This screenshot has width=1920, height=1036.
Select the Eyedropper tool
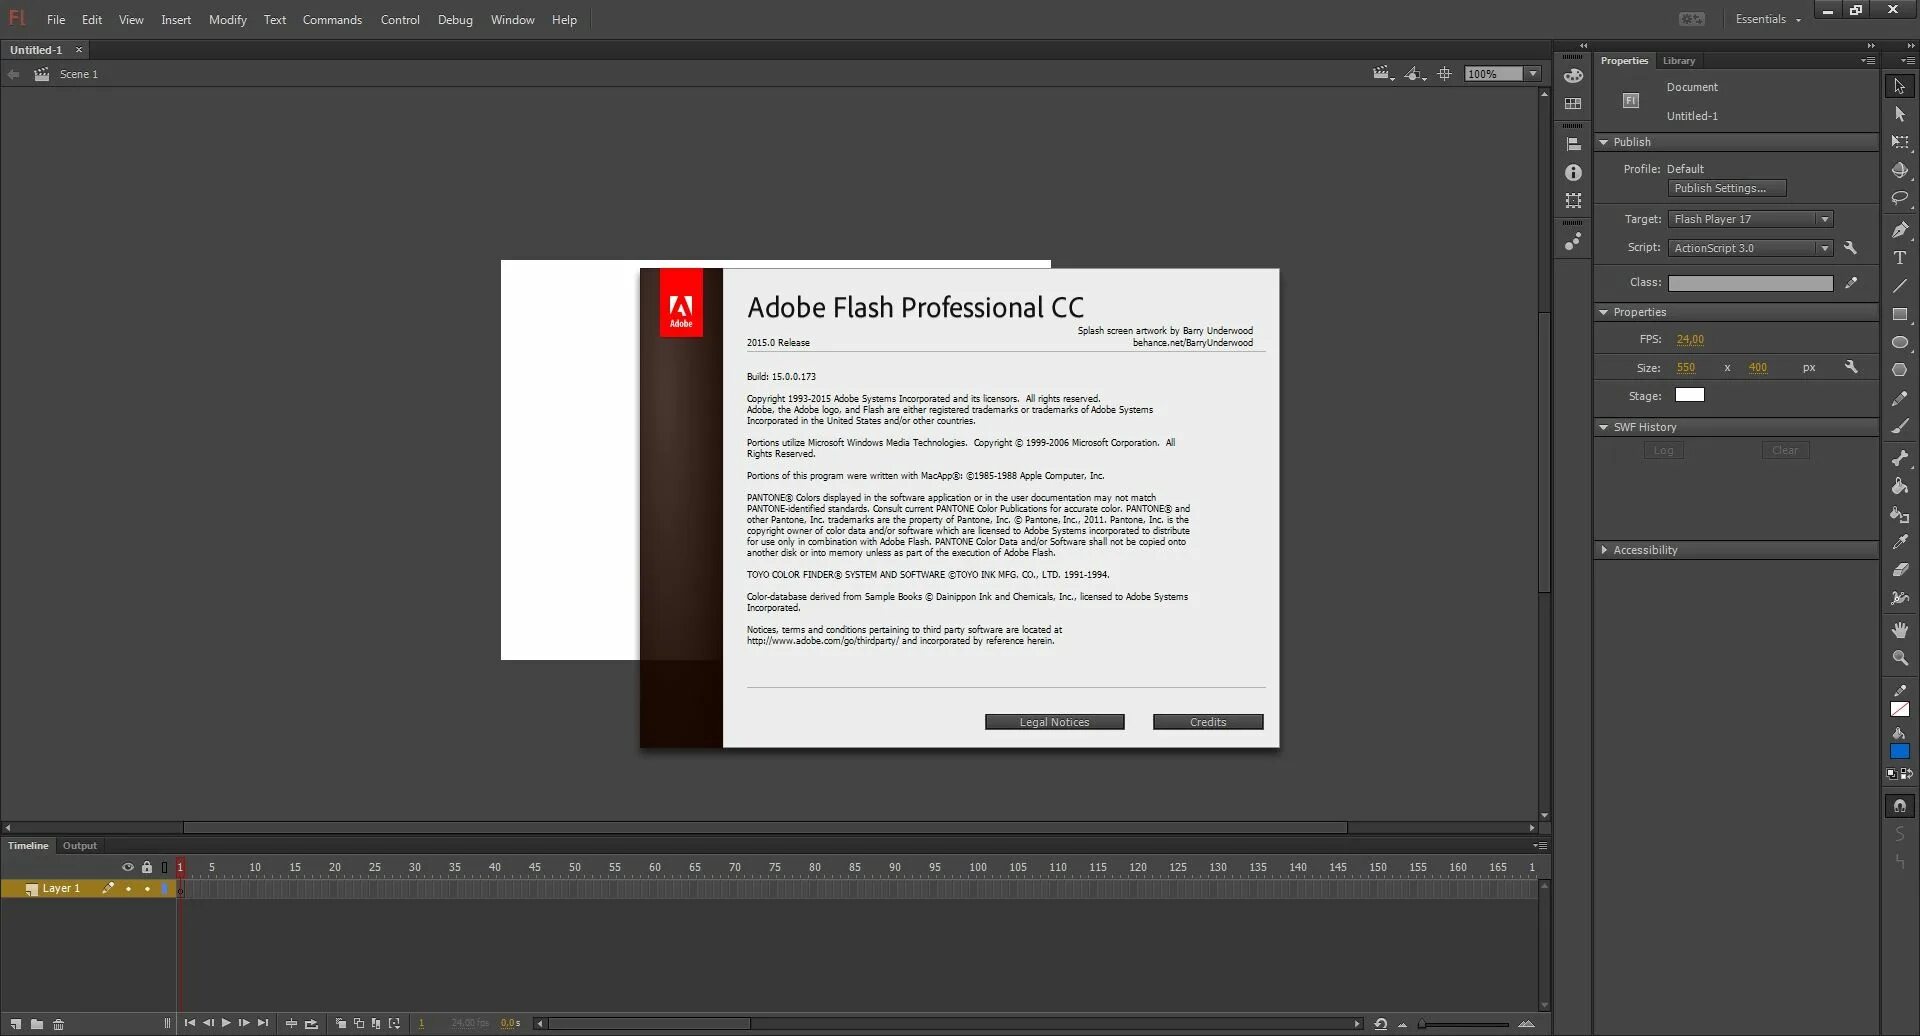pyautogui.click(x=1900, y=542)
